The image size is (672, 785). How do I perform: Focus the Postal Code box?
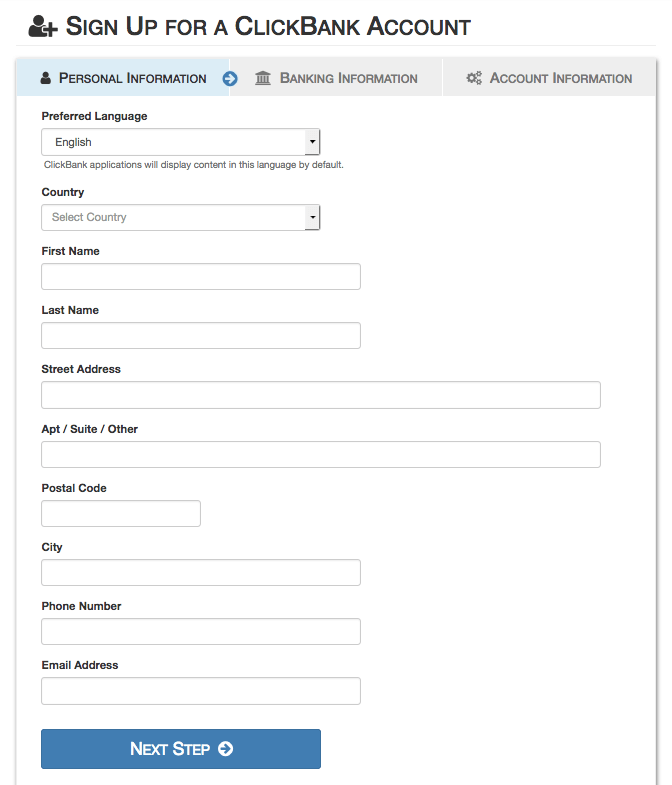click(120, 514)
